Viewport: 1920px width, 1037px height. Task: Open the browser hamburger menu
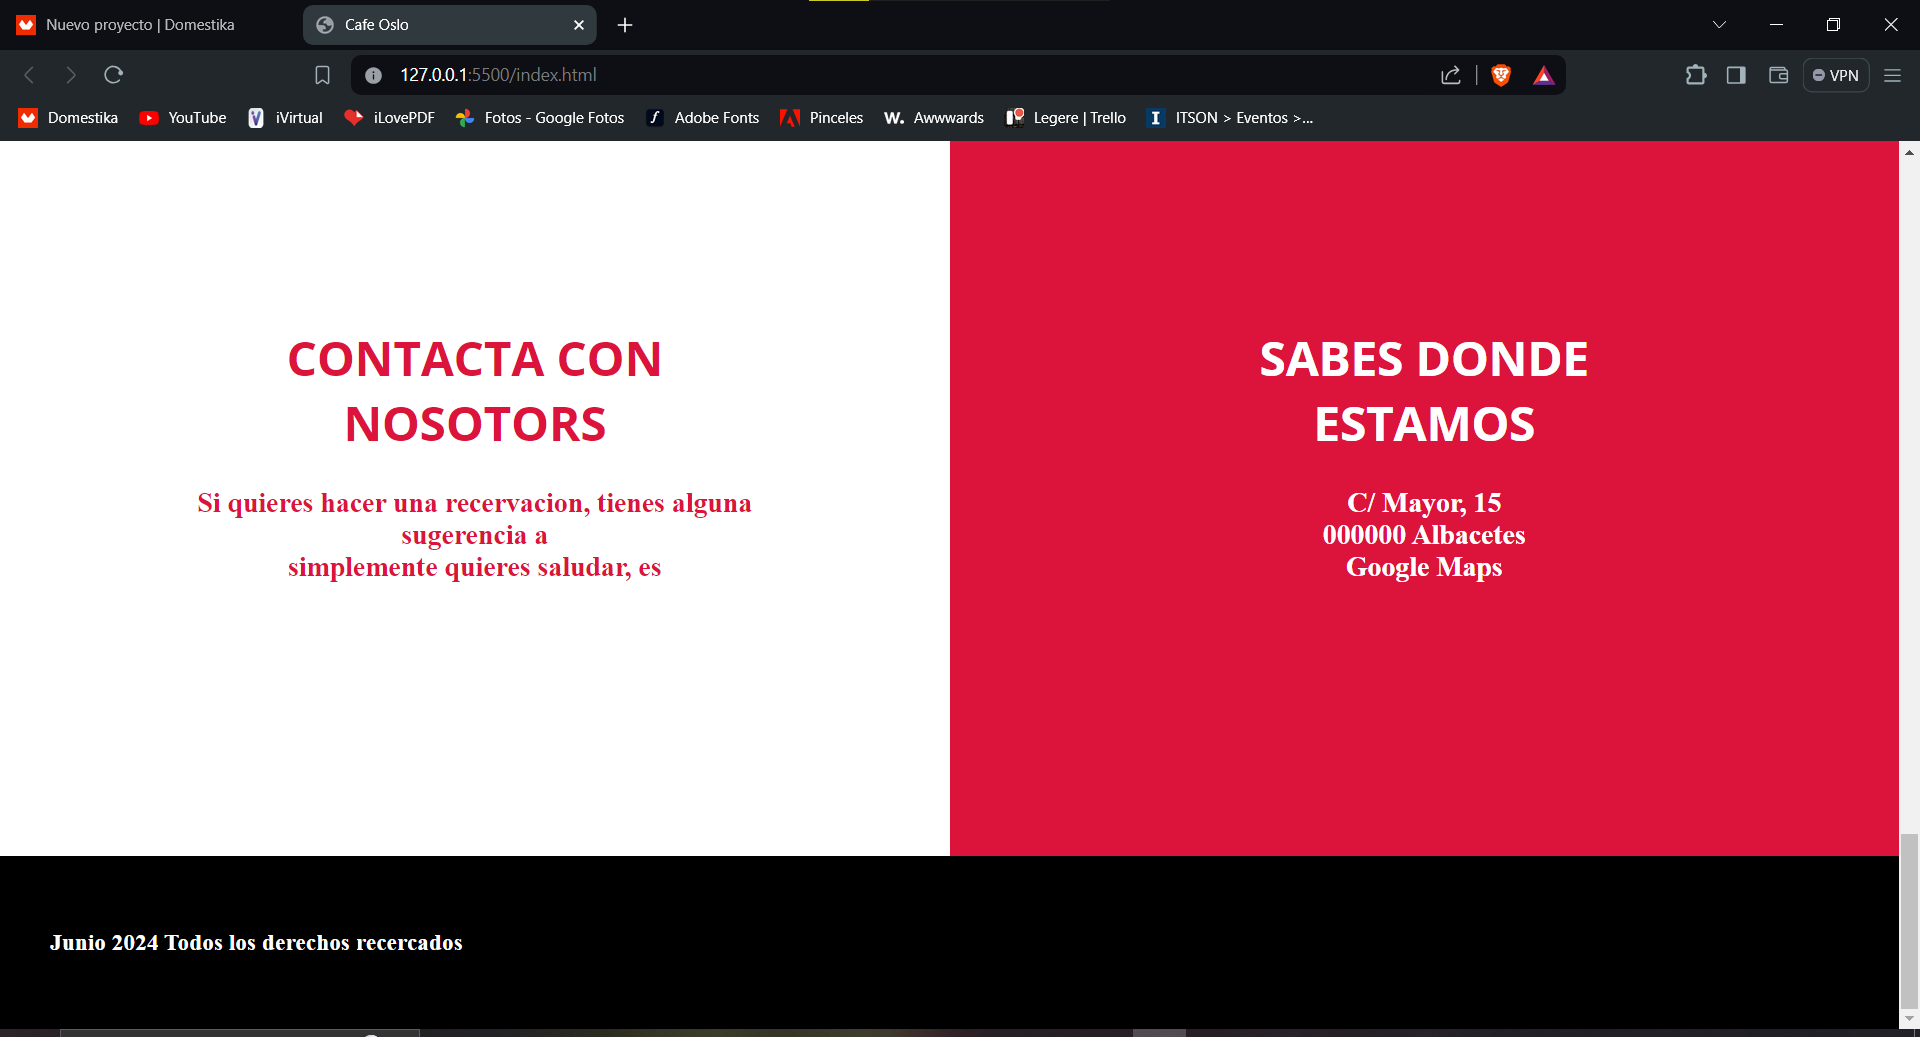pos(1892,75)
